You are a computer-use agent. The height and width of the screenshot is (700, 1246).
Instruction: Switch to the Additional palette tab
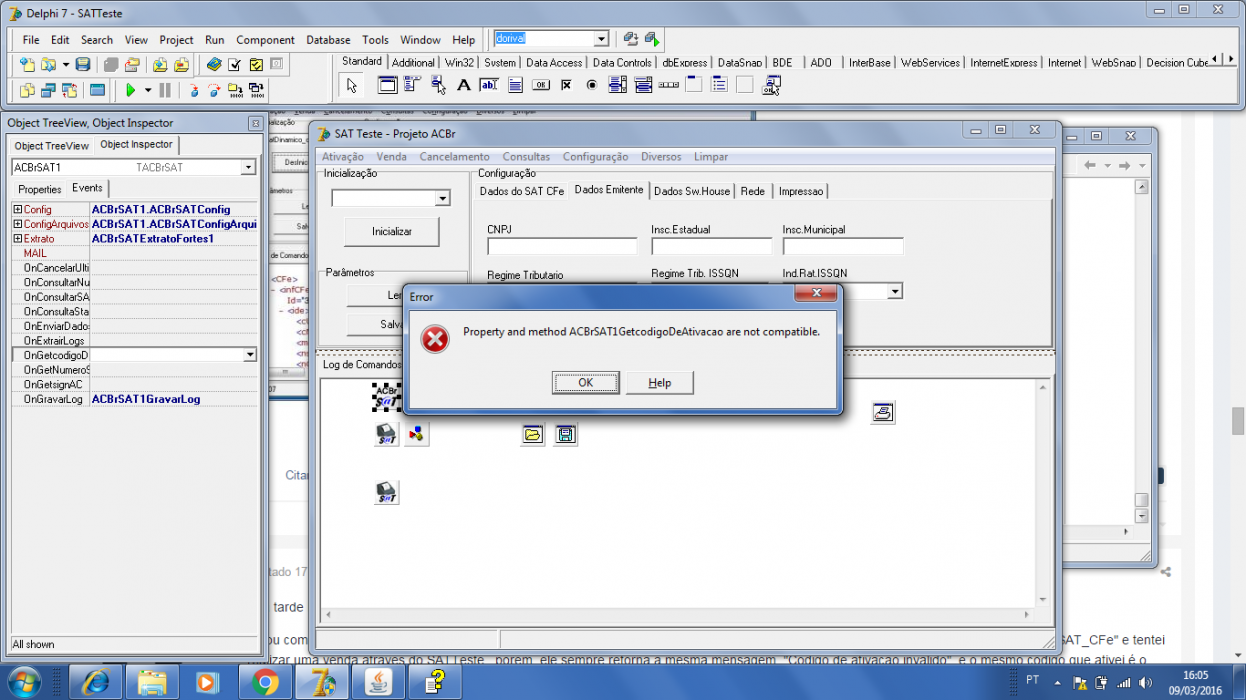click(413, 62)
